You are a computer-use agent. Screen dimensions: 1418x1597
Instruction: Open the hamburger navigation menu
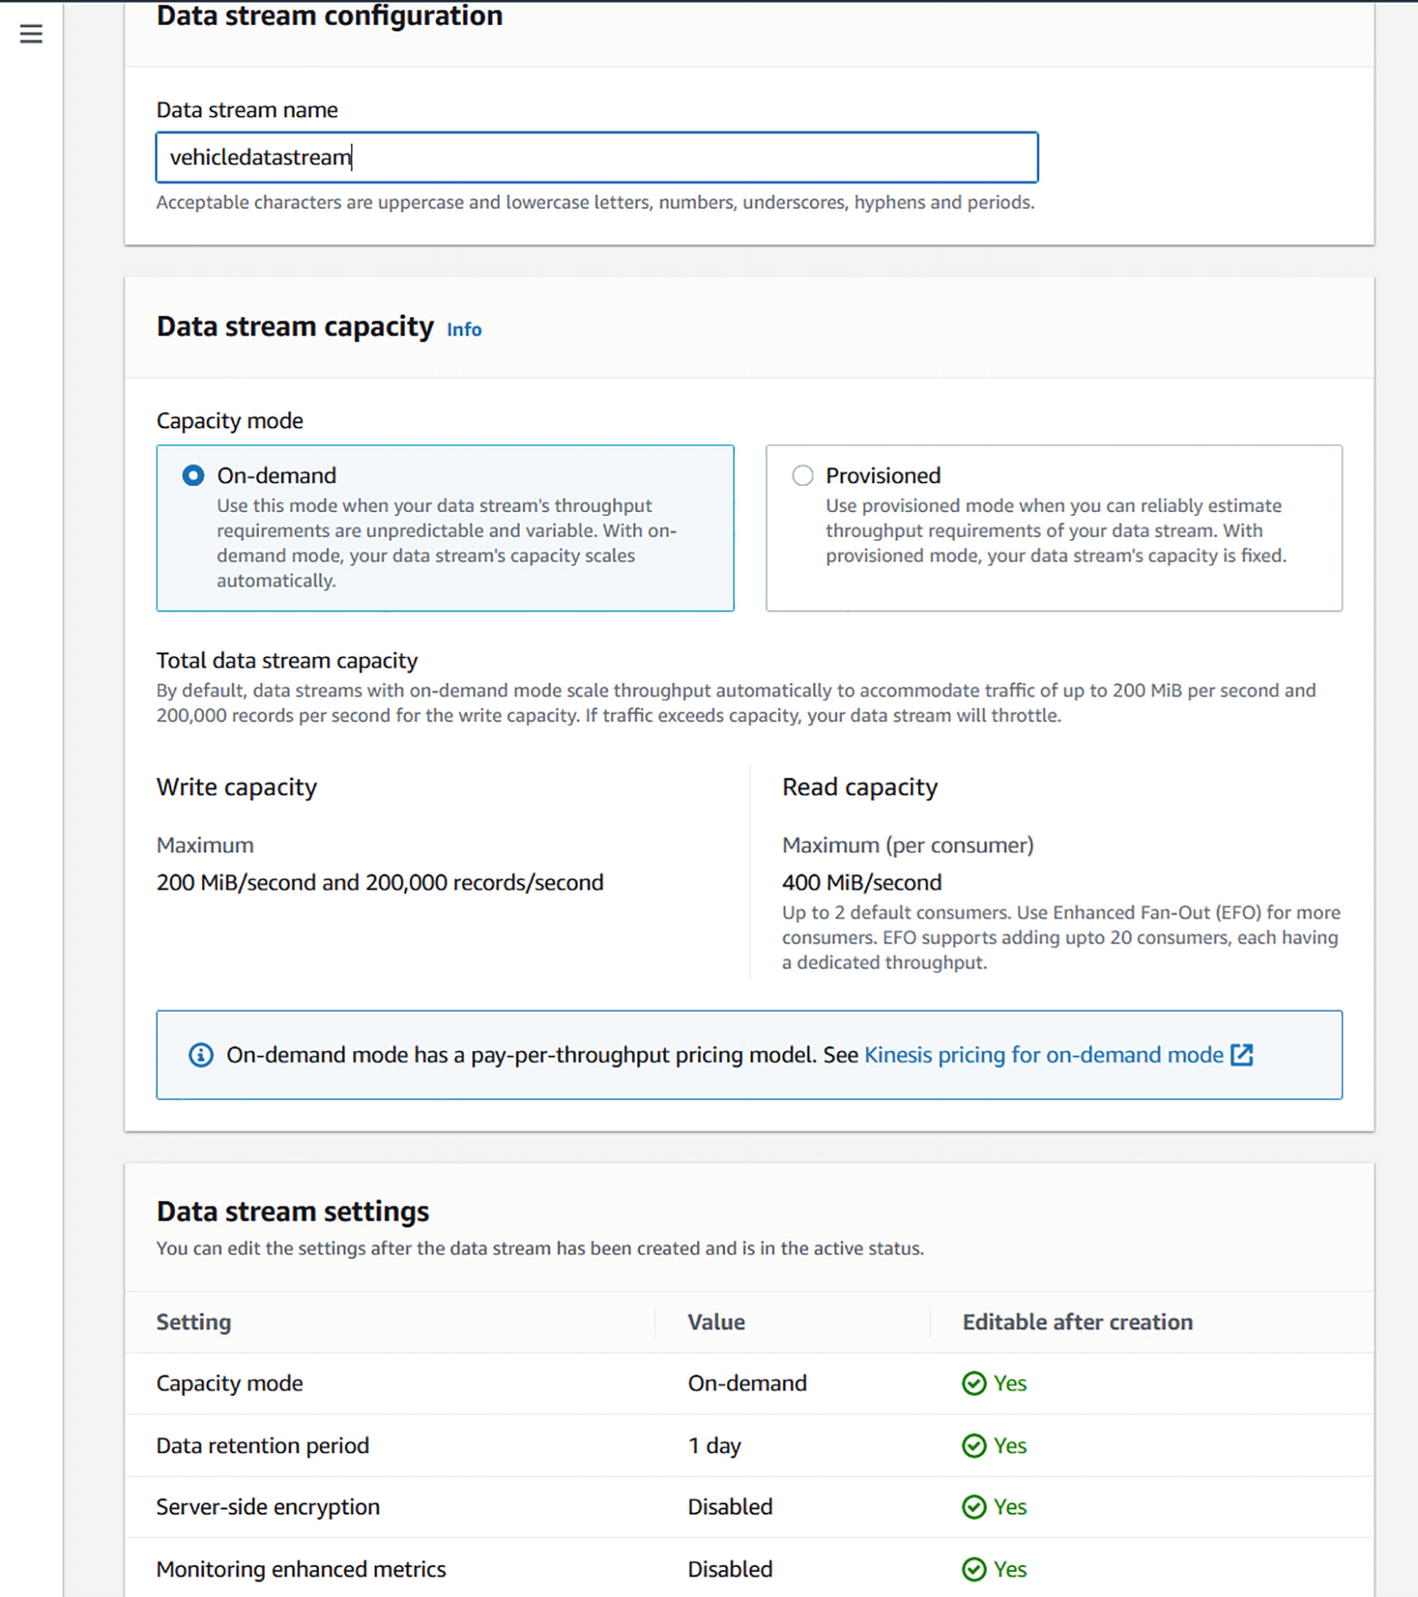31,34
